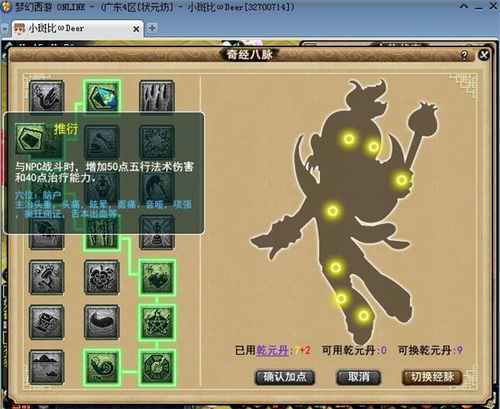Click the 取消 cancel button
Viewport: 500px width, 409px height.
(x=358, y=377)
